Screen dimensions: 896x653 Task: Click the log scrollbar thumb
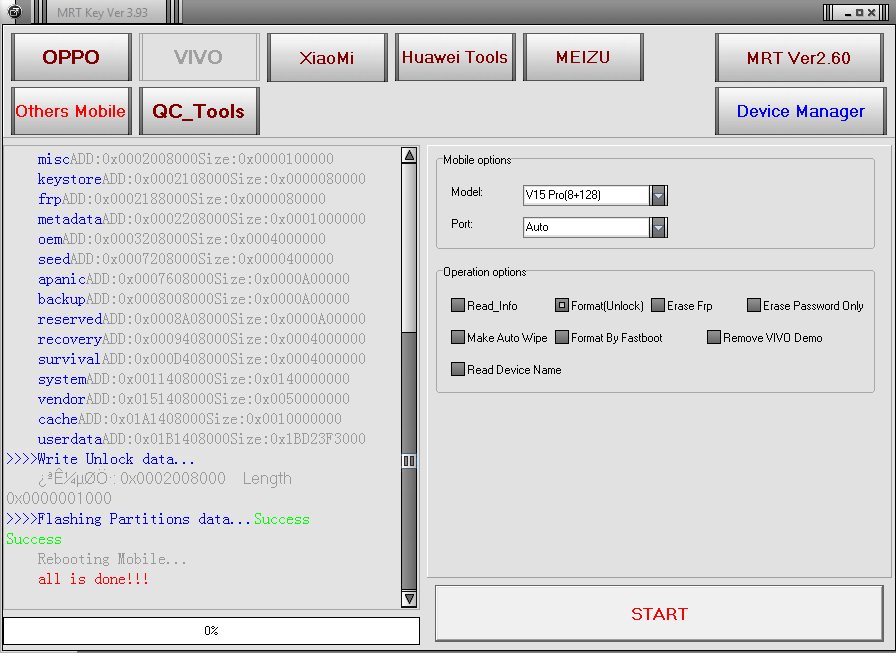409,460
